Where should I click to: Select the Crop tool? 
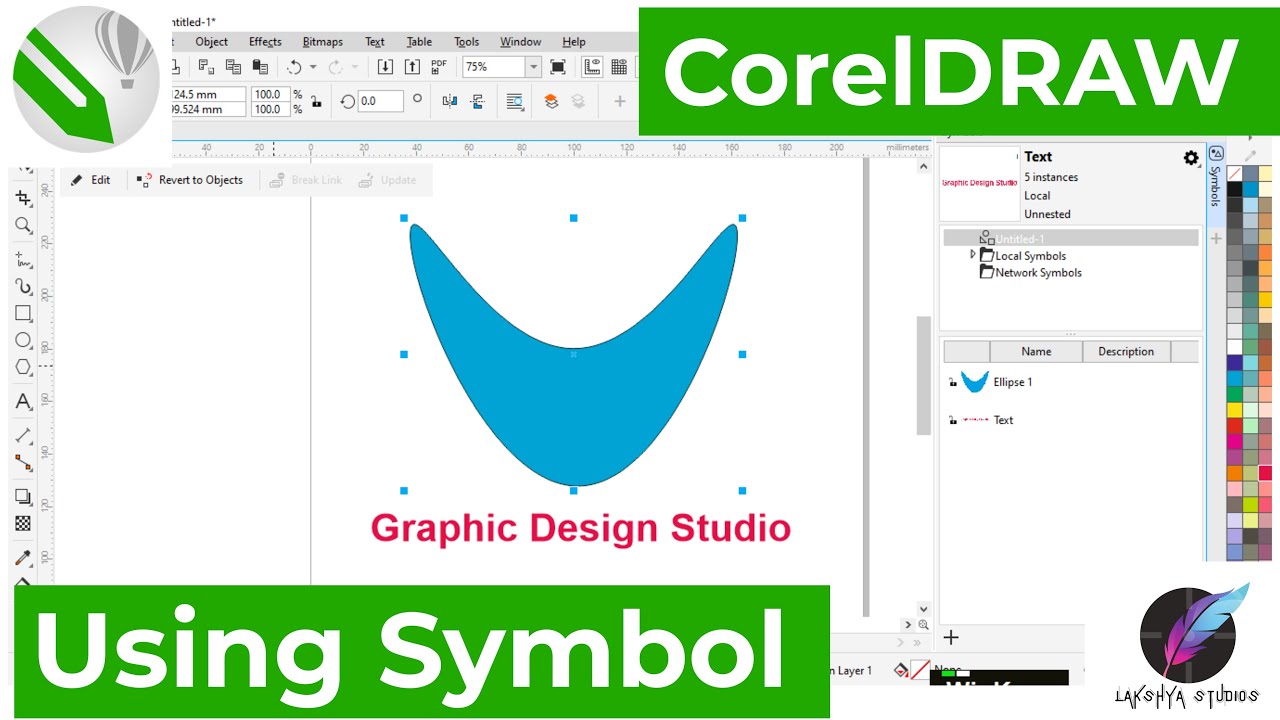(x=23, y=198)
